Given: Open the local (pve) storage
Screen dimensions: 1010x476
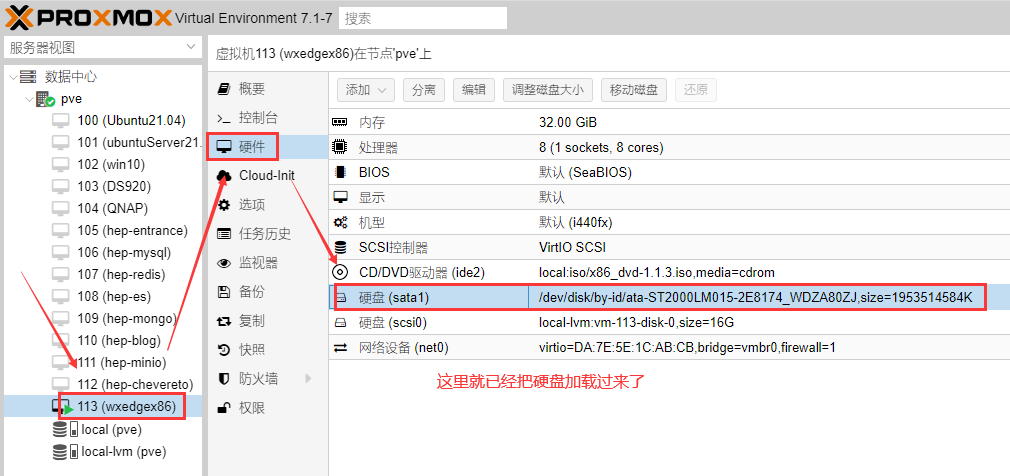Looking at the screenshot, I should [x=111, y=429].
